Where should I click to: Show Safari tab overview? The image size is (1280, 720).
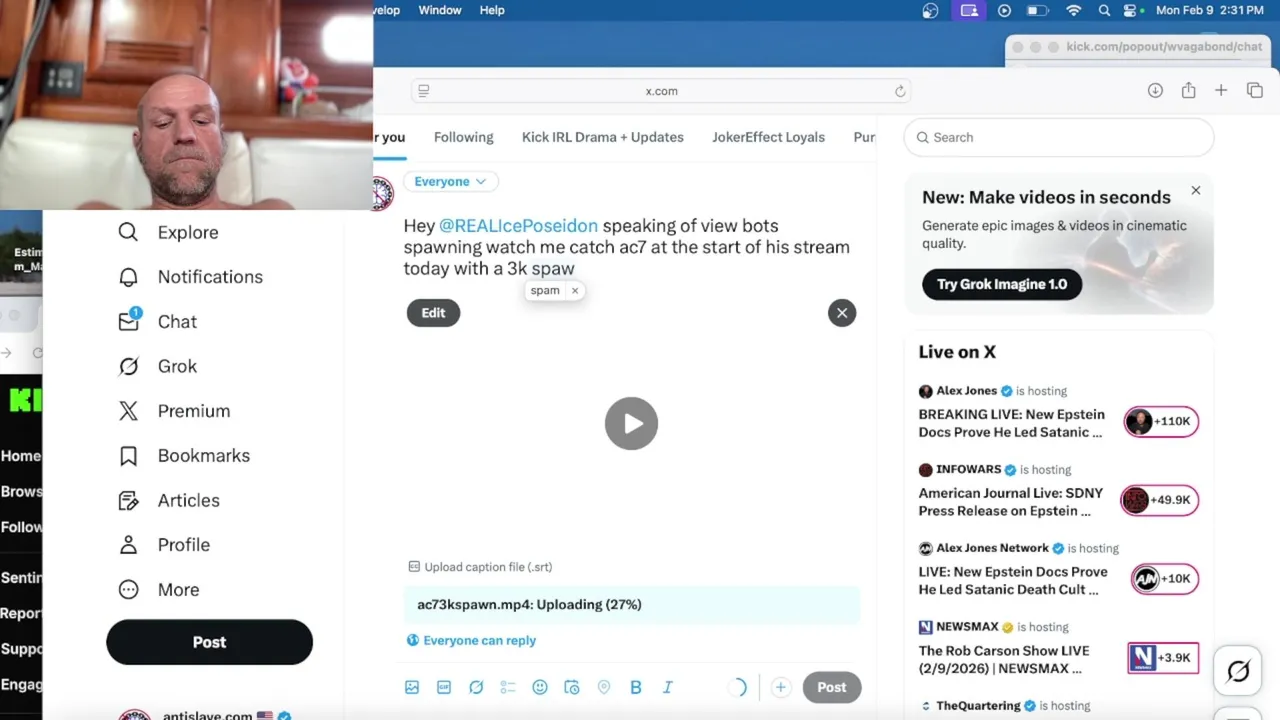click(x=1255, y=91)
